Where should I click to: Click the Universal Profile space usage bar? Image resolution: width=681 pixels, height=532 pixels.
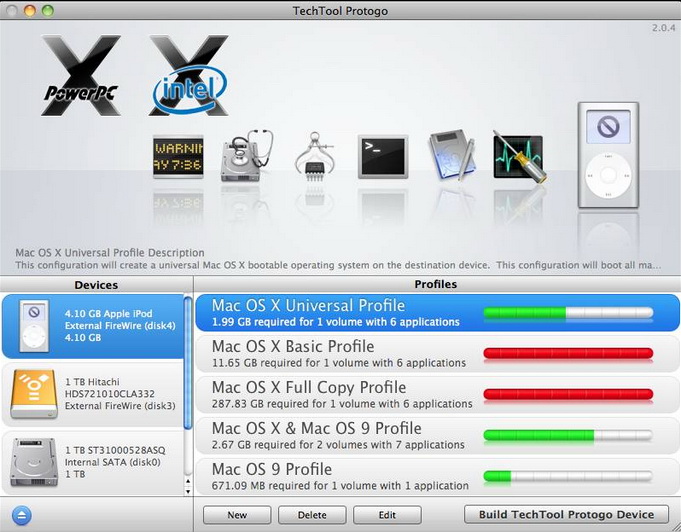click(567, 313)
